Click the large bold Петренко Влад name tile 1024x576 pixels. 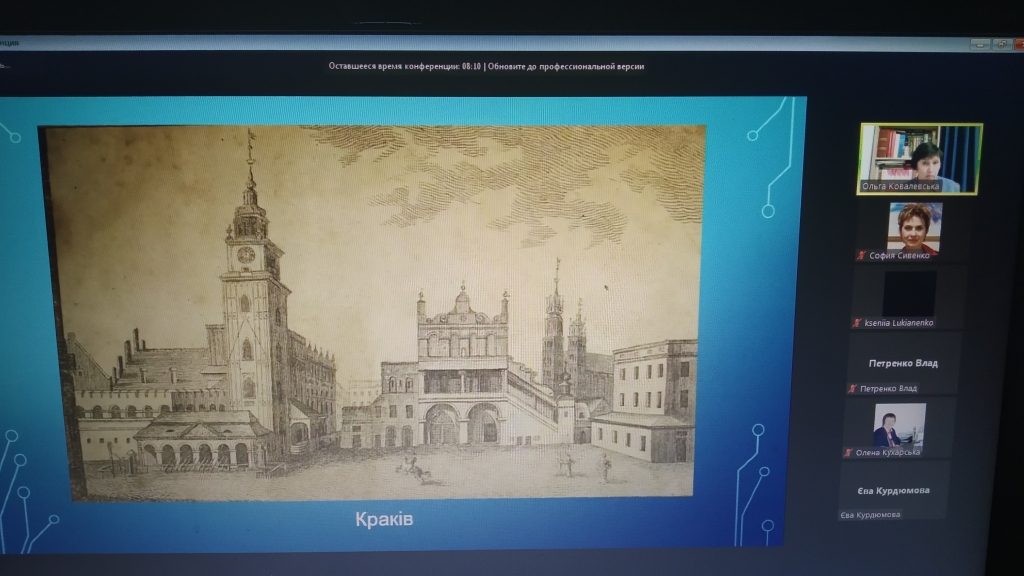point(903,363)
